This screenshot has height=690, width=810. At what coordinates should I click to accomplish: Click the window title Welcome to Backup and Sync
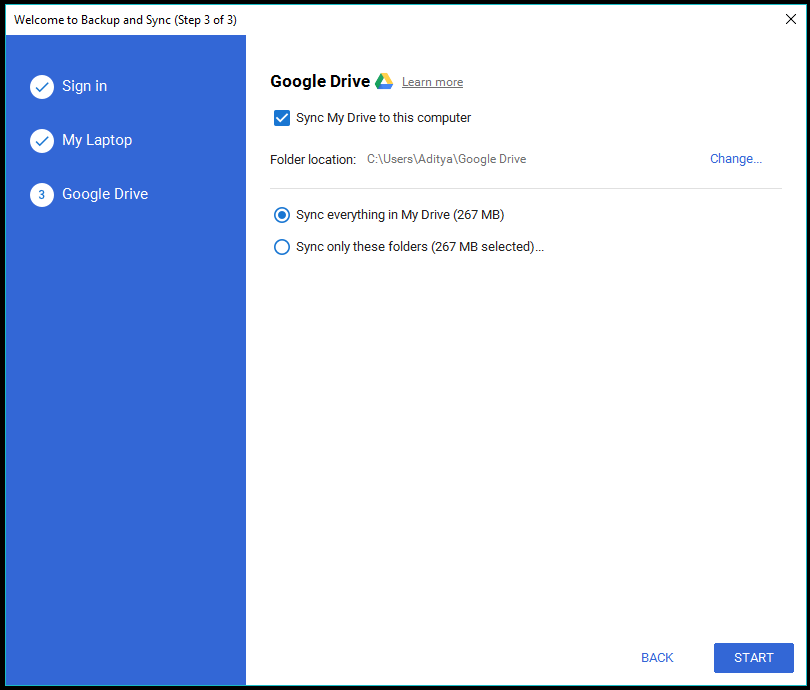pyautogui.click(x=125, y=20)
